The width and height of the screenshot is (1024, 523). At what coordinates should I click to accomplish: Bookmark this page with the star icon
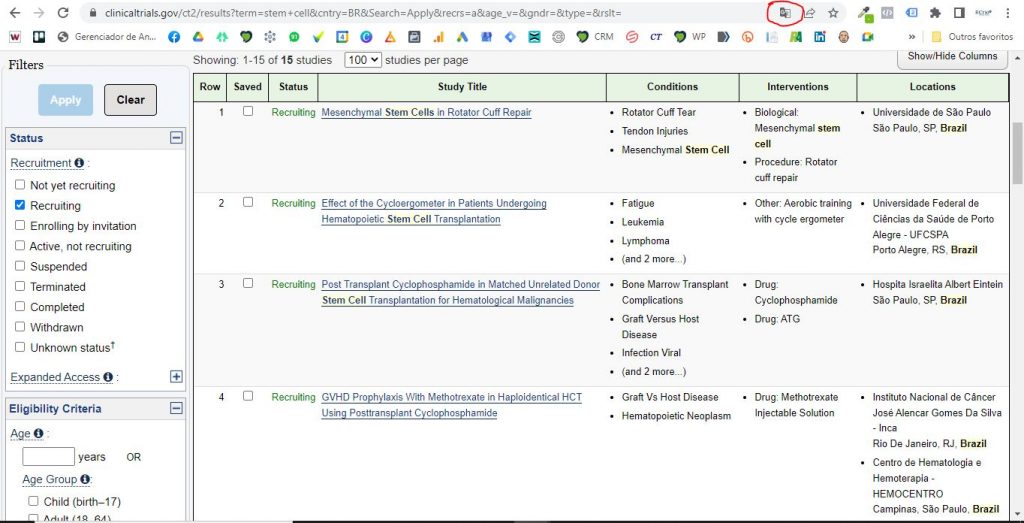[x=833, y=12]
